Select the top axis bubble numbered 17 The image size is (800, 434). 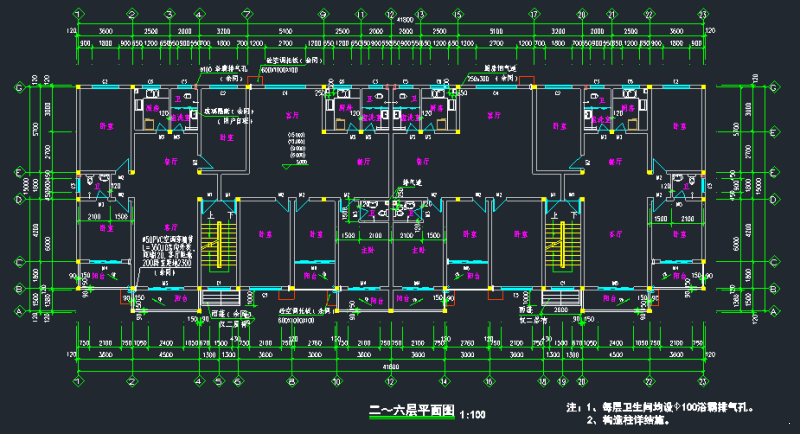point(534,15)
